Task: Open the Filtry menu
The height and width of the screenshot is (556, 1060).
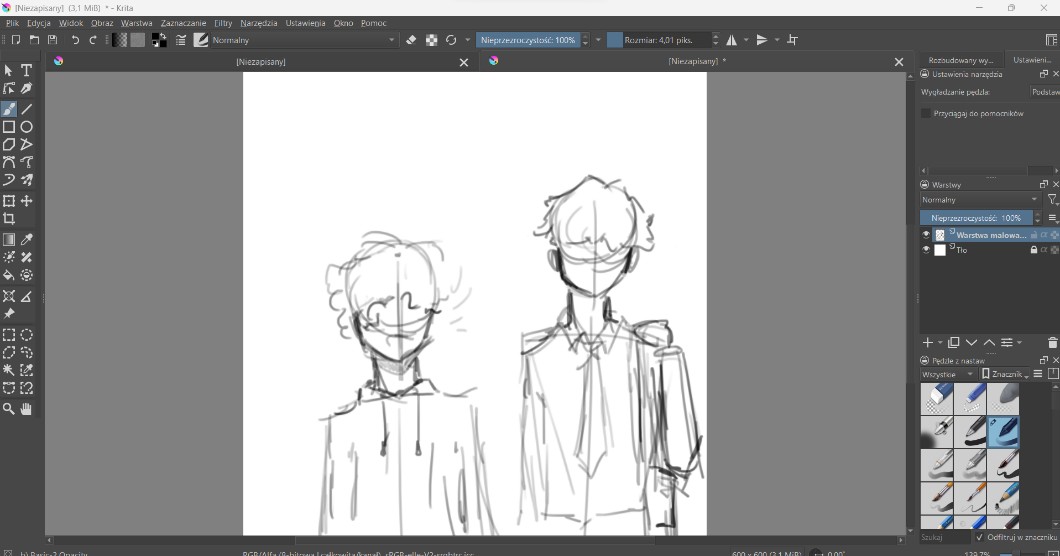Action: [223, 23]
